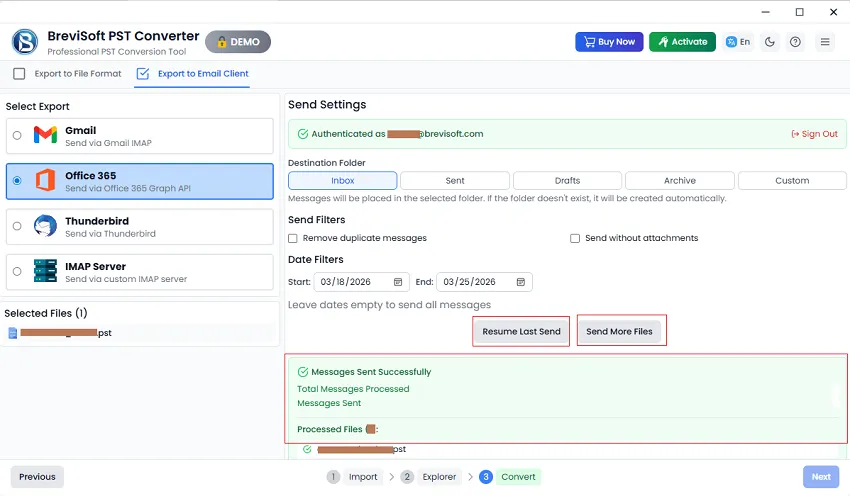
Task: Open the hamburger menu
Action: tap(825, 42)
